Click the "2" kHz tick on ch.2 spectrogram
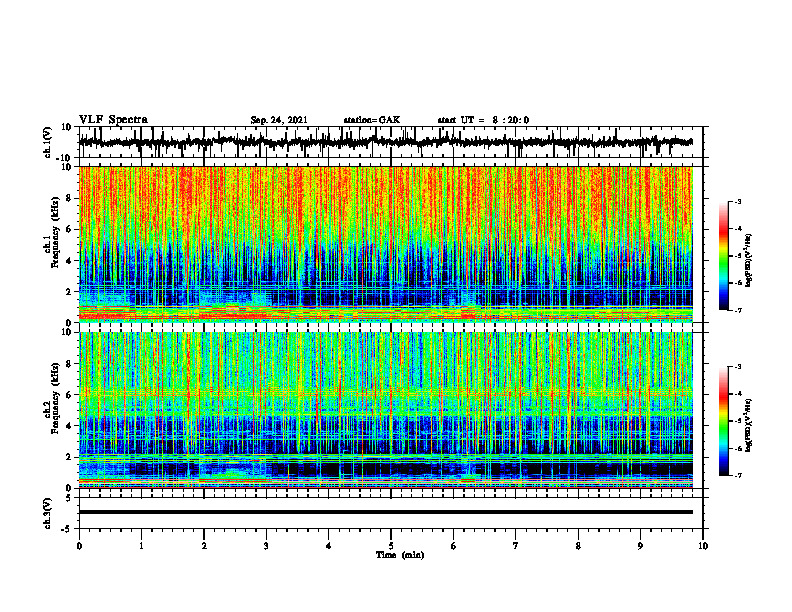The width and height of the screenshot is (792, 612). [69, 457]
